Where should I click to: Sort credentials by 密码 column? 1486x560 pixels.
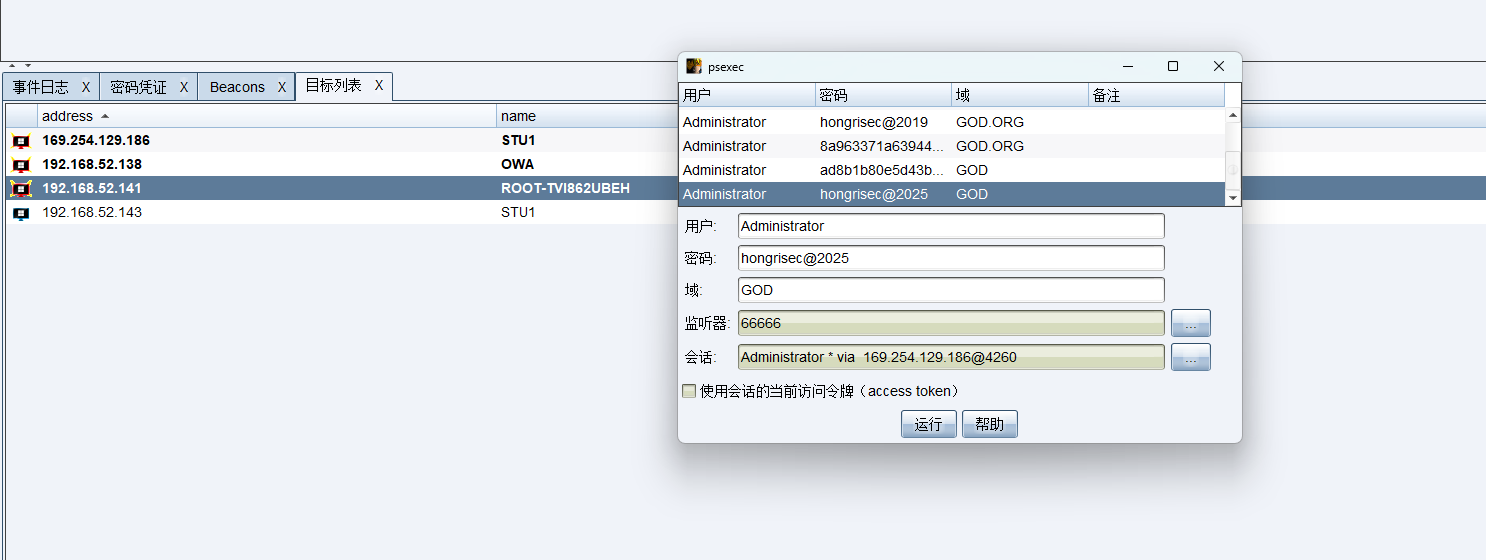[x=883, y=95]
